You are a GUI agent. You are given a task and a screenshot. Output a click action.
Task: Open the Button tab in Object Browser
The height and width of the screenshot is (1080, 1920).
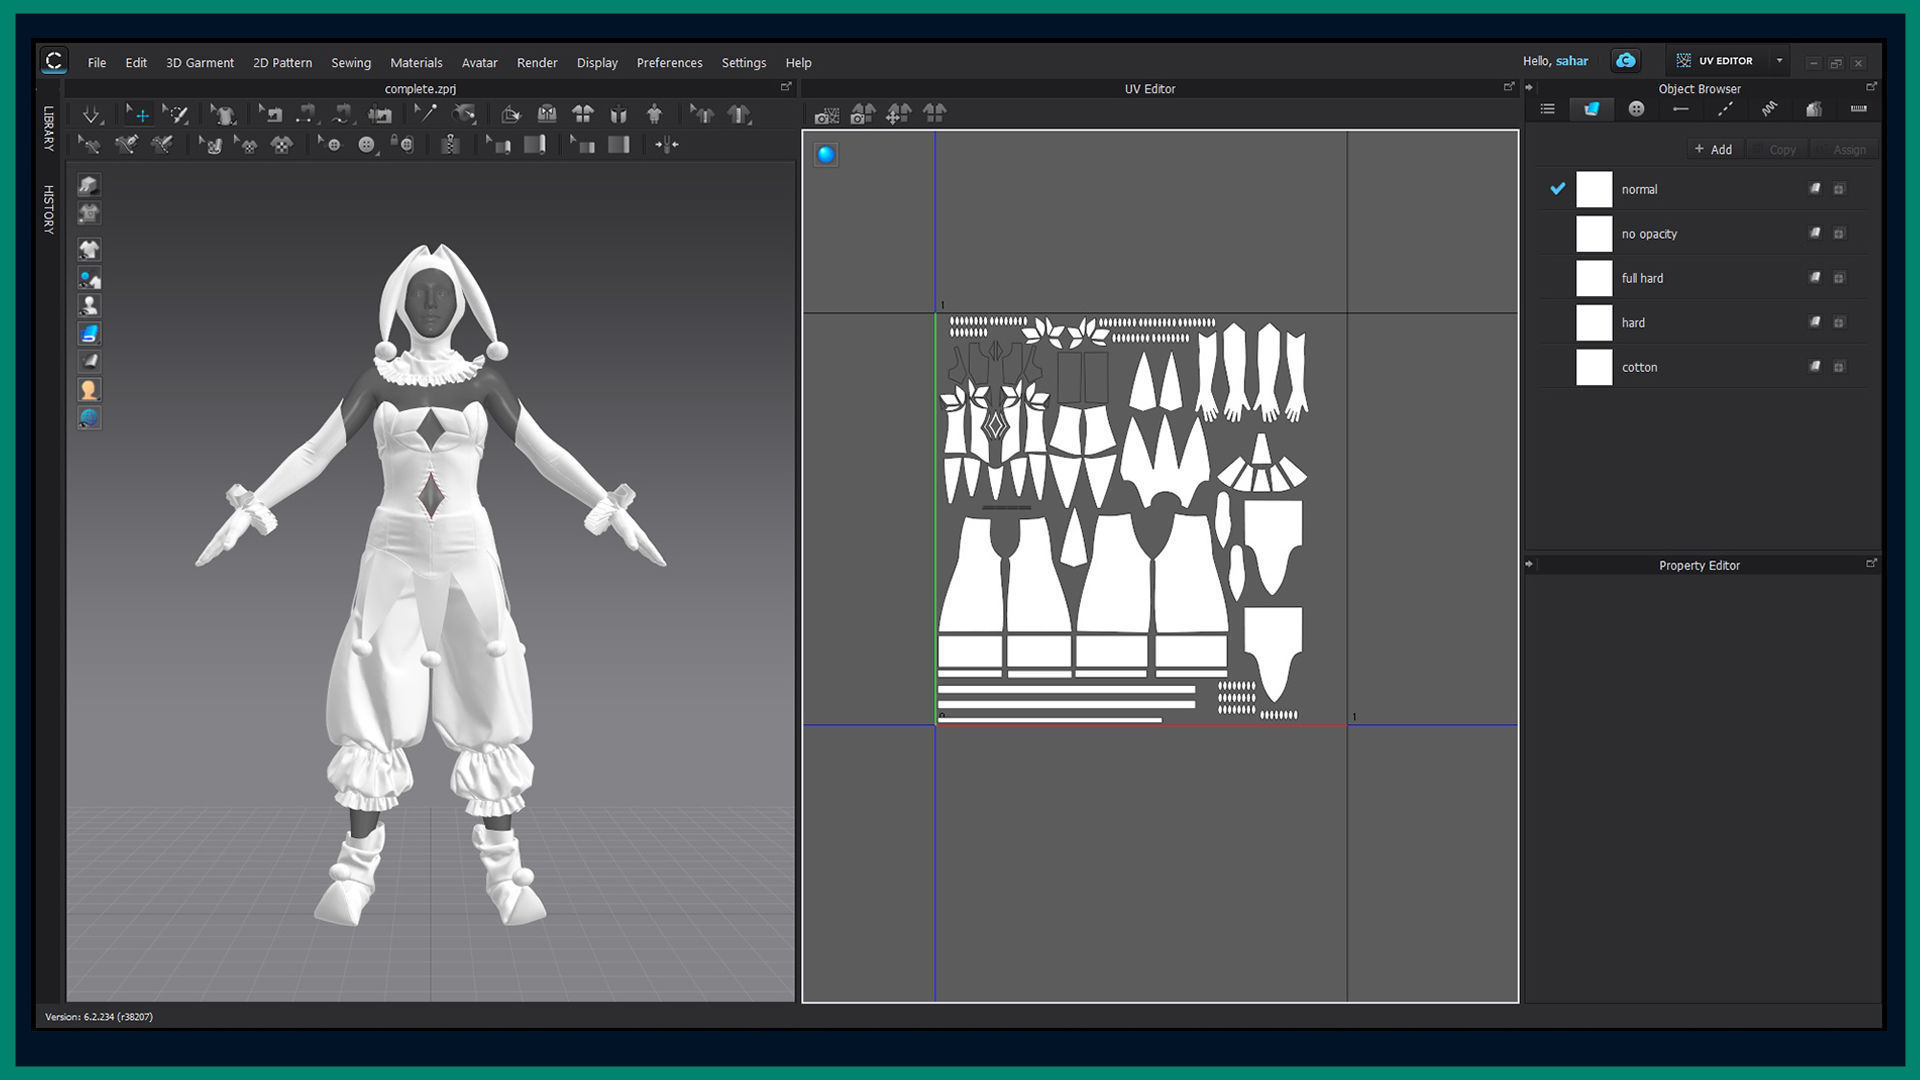(1636, 109)
